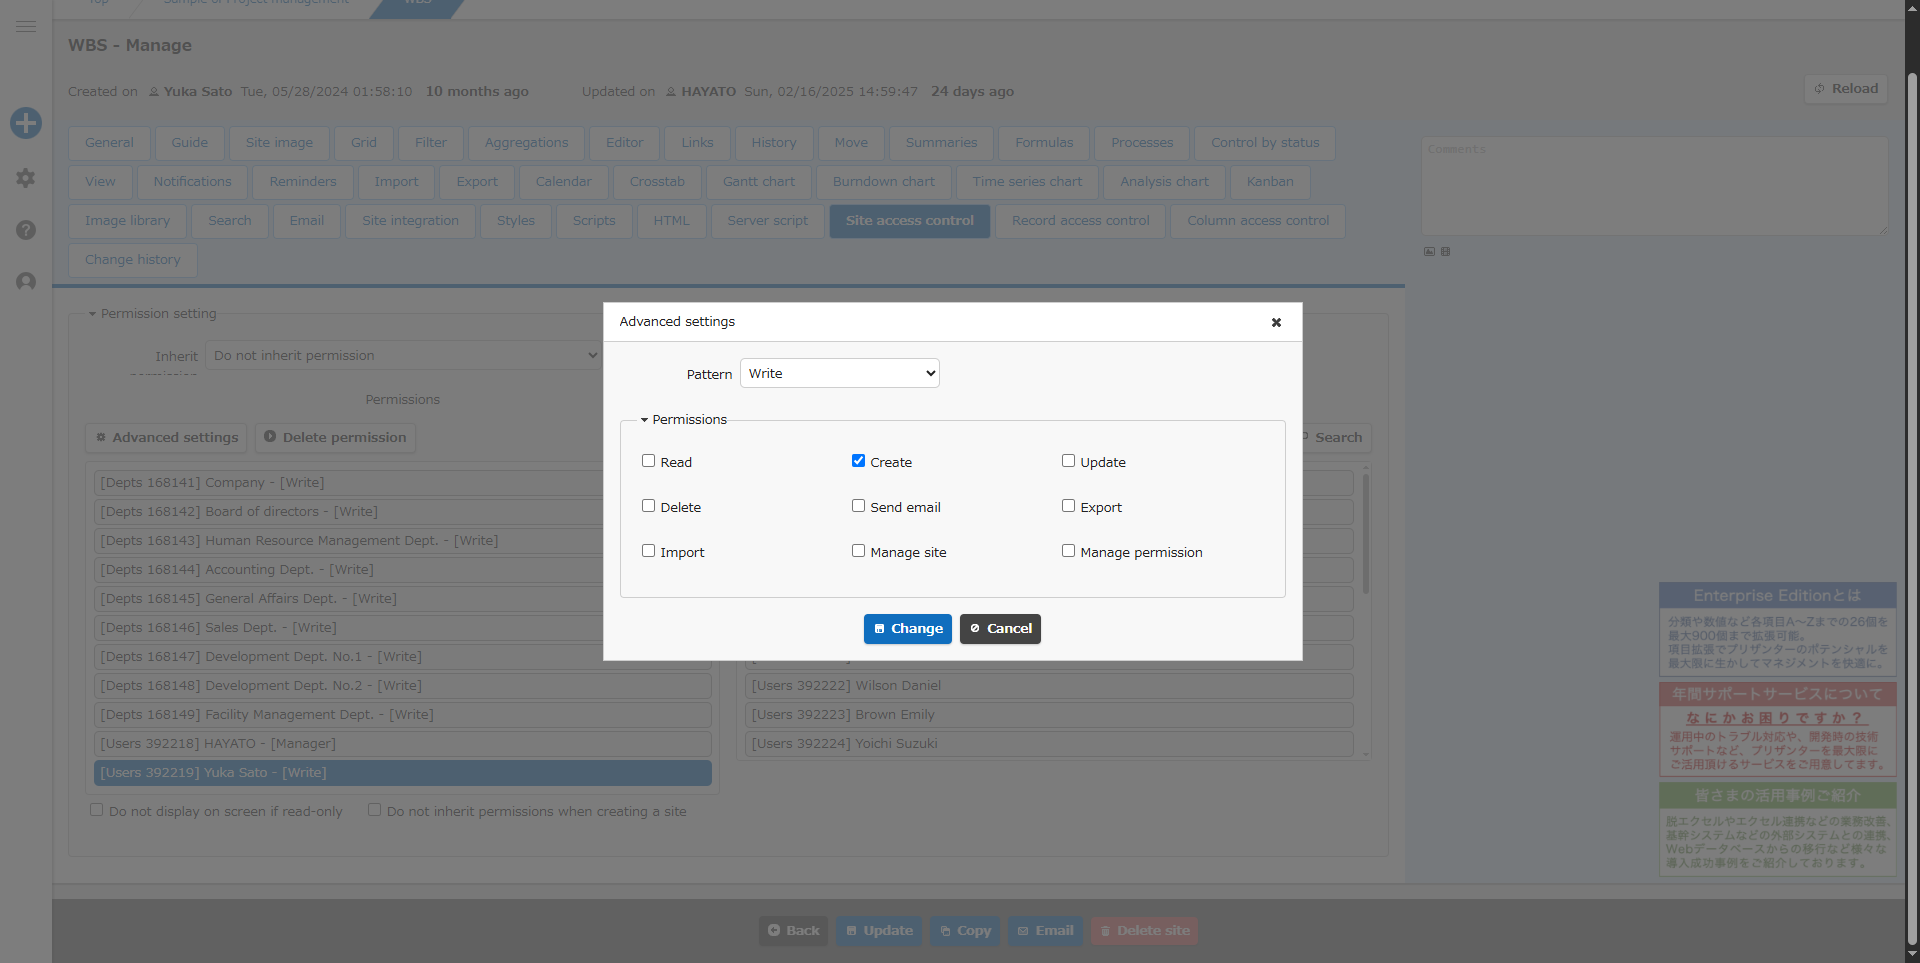This screenshot has height=963, width=1920.
Task: Click the second small icon below comments box
Action: click(x=1445, y=251)
